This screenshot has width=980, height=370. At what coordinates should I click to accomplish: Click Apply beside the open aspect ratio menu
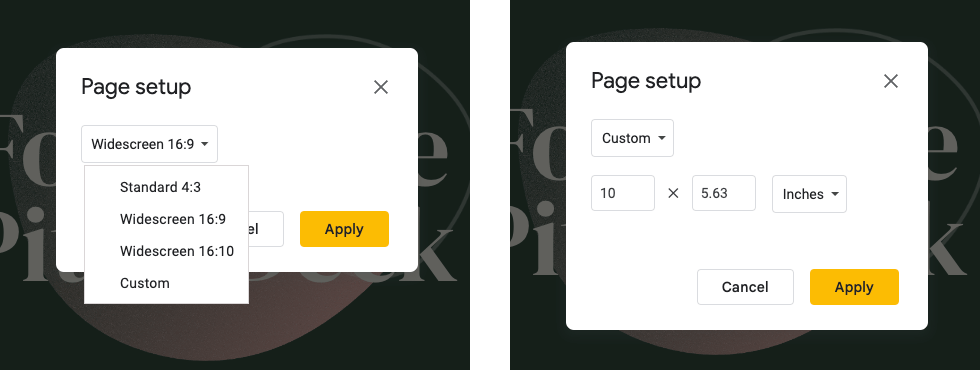(344, 229)
